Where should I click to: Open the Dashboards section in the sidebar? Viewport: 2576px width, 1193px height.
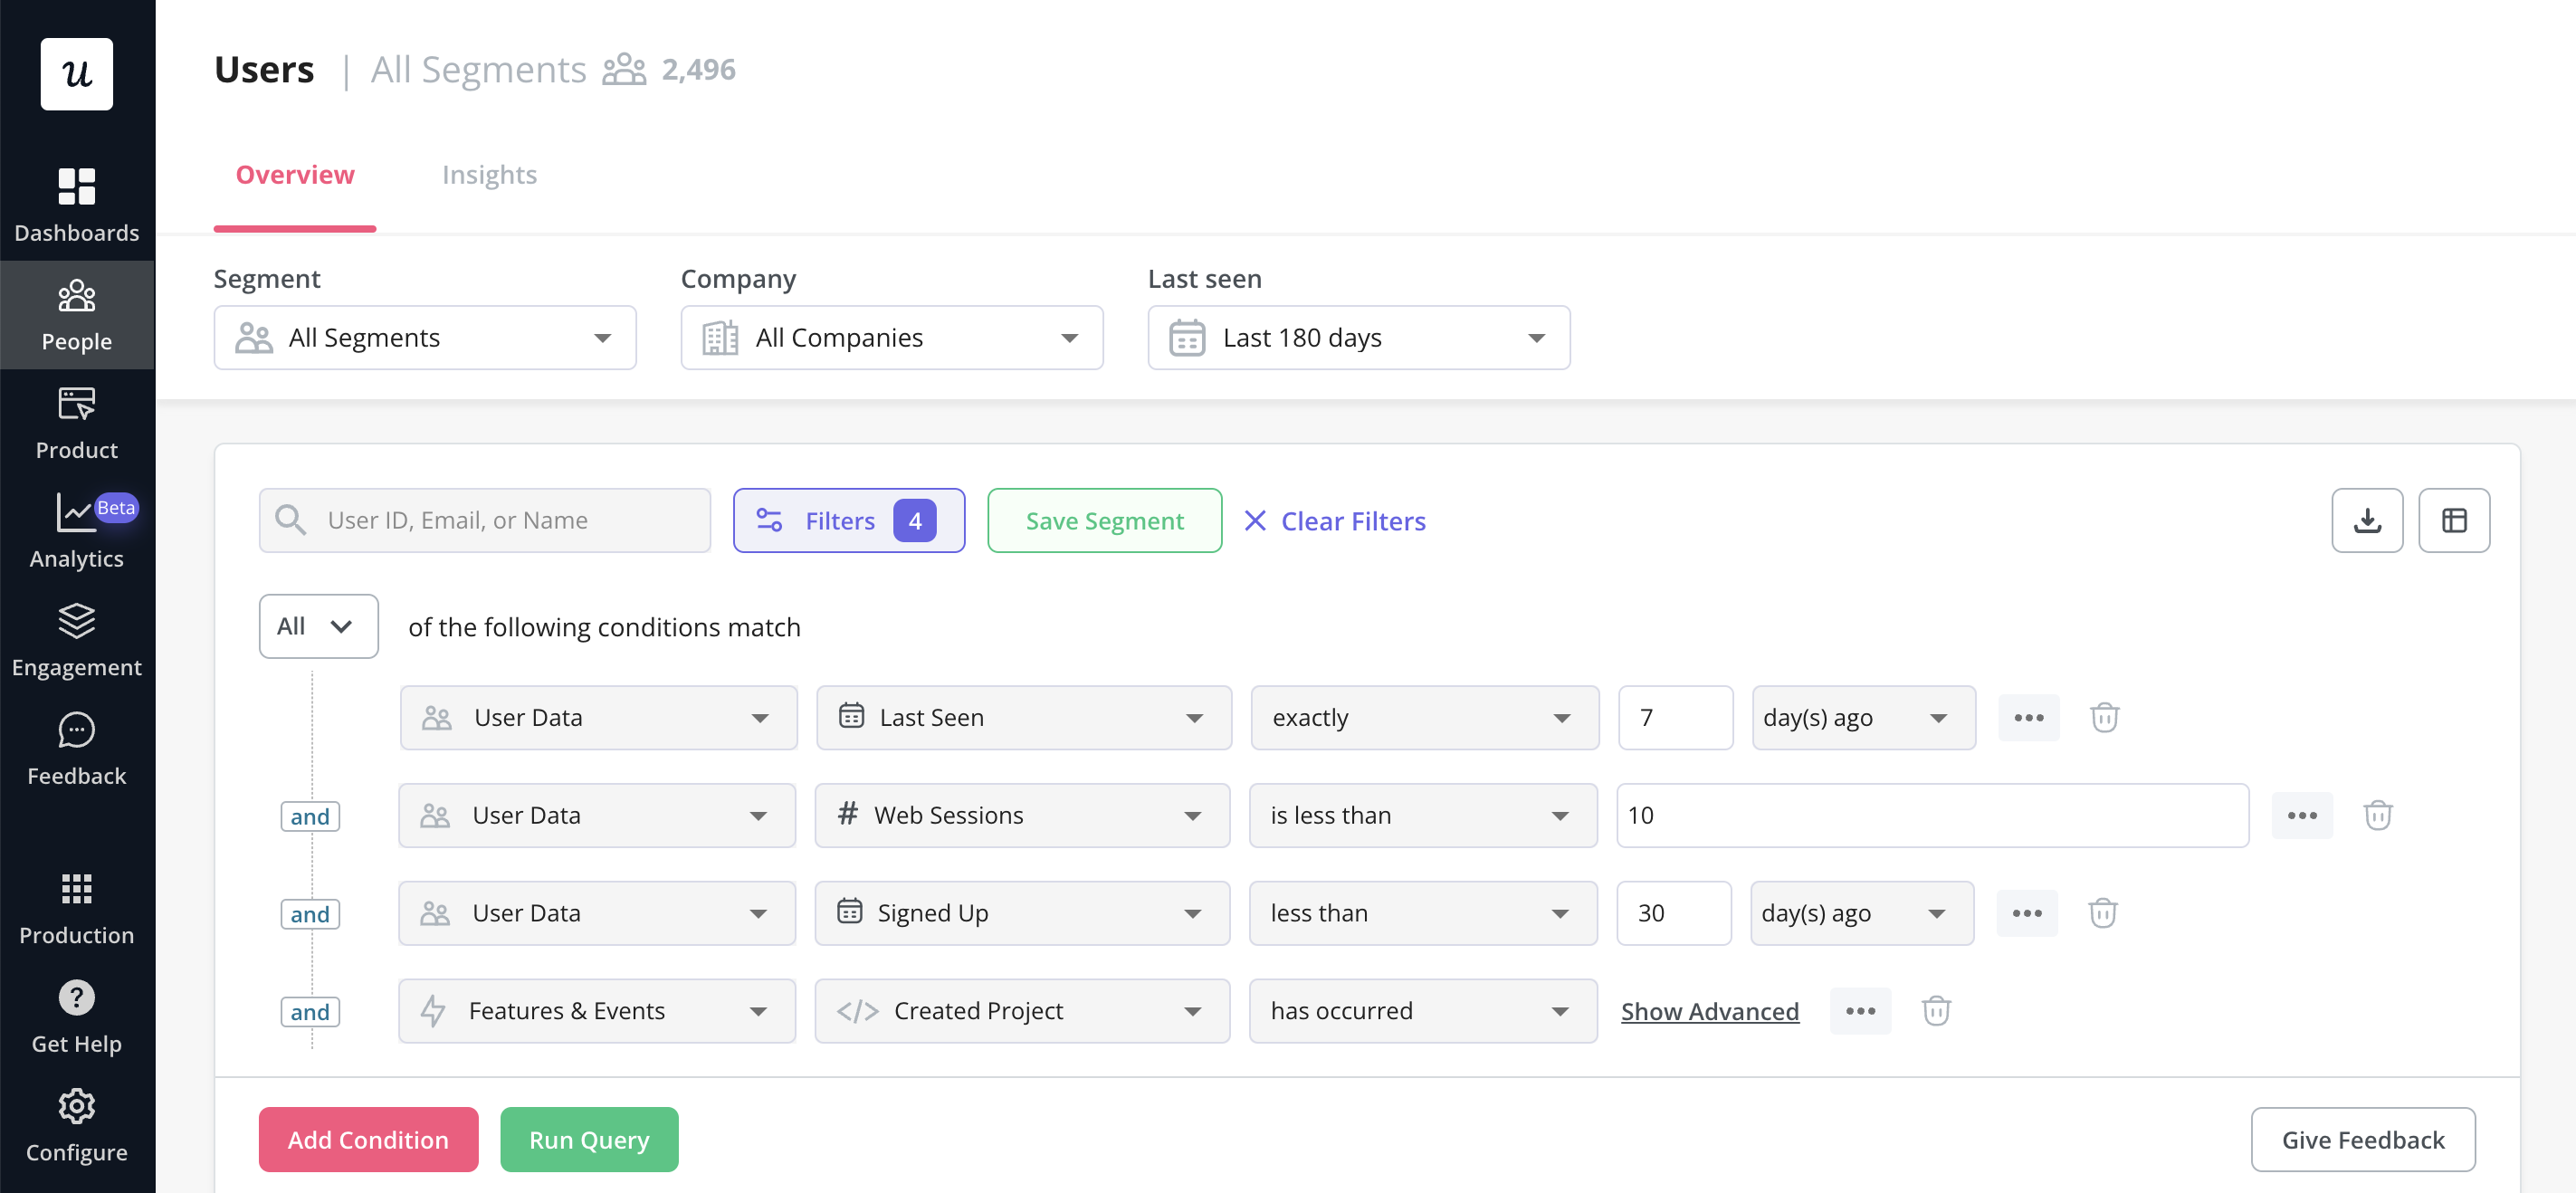tap(77, 205)
